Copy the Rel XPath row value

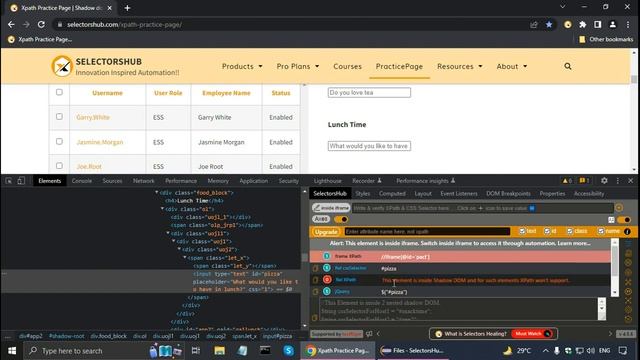point(315,280)
